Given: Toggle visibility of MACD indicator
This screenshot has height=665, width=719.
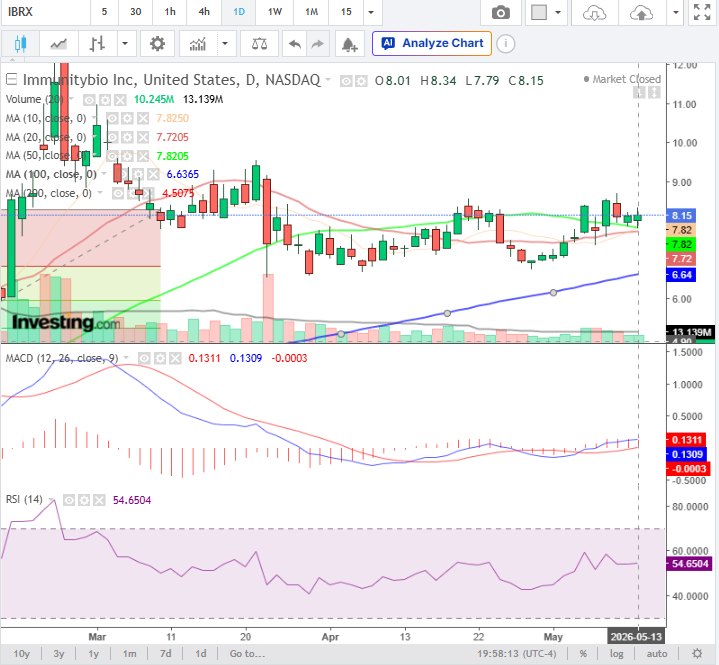Looking at the screenshot, I should point(144,358).
